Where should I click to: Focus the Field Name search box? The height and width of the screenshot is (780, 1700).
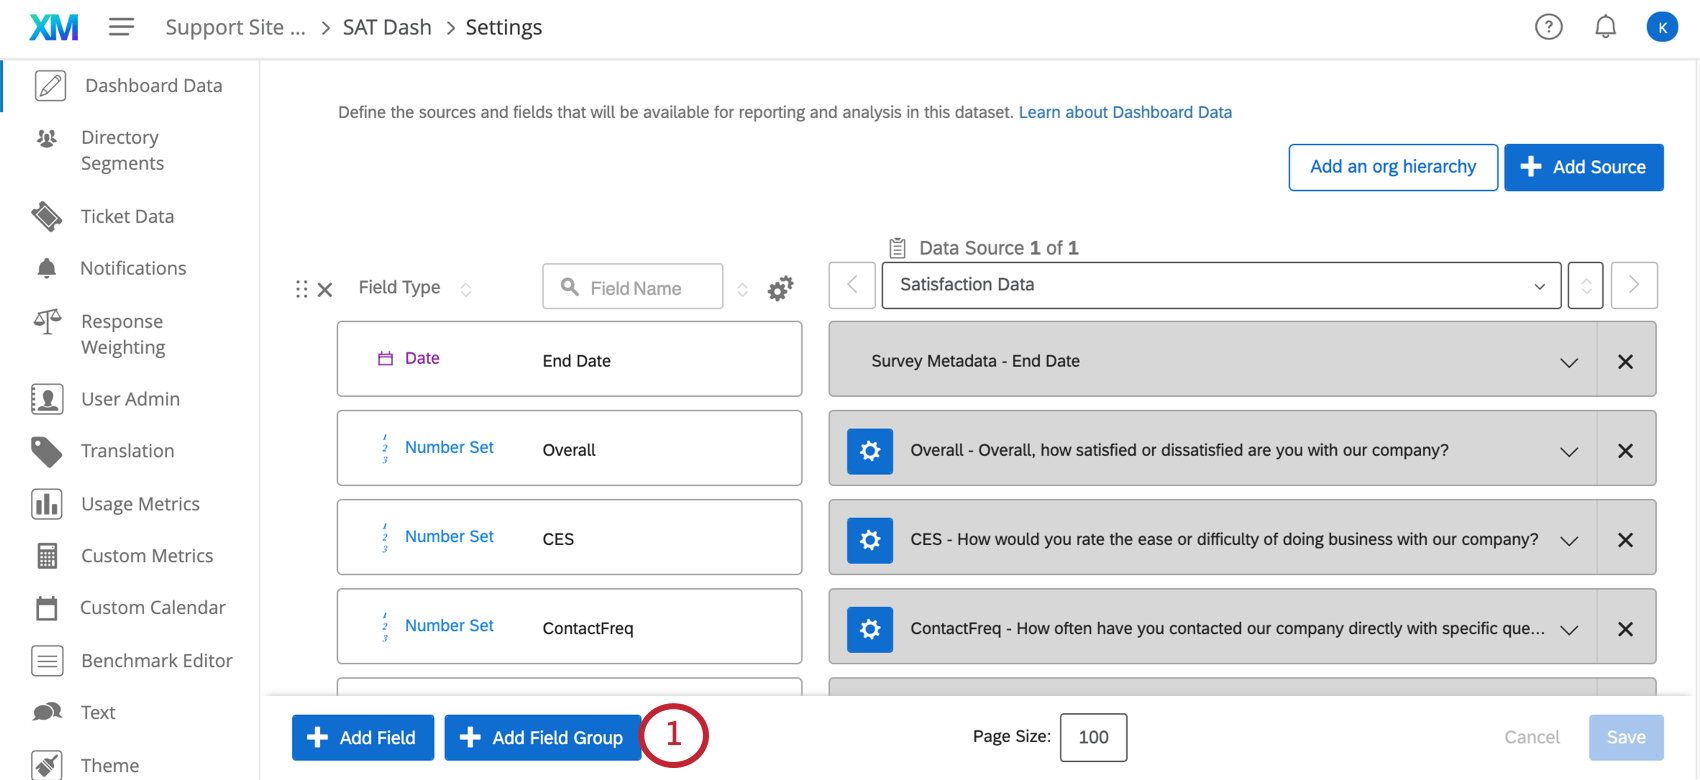(633, 287)
